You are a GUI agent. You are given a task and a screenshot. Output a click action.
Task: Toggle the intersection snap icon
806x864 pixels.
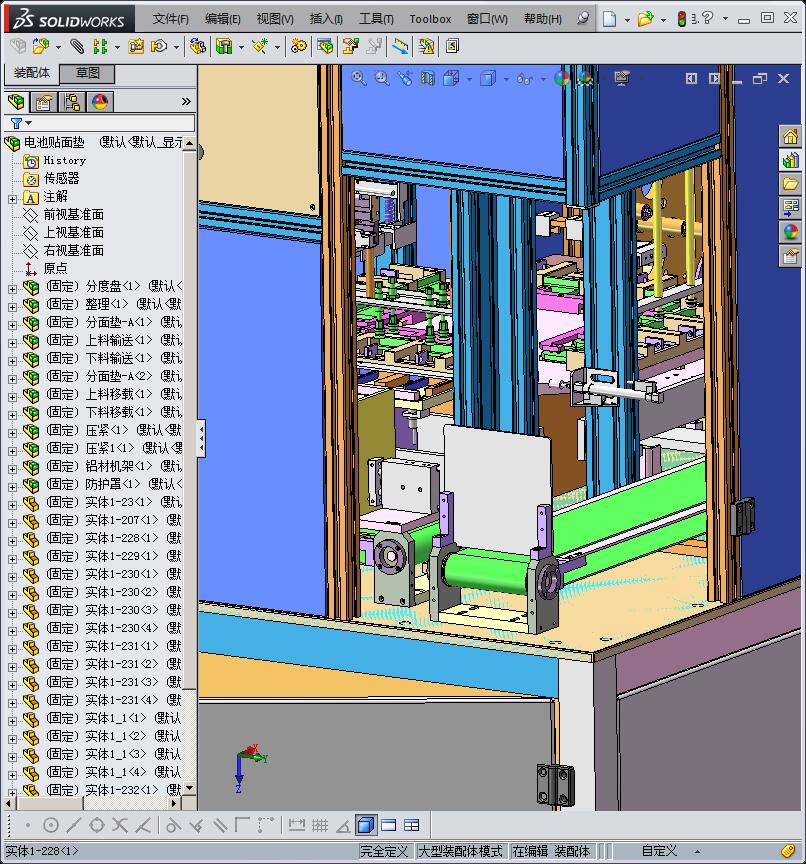tap(120, 825)
